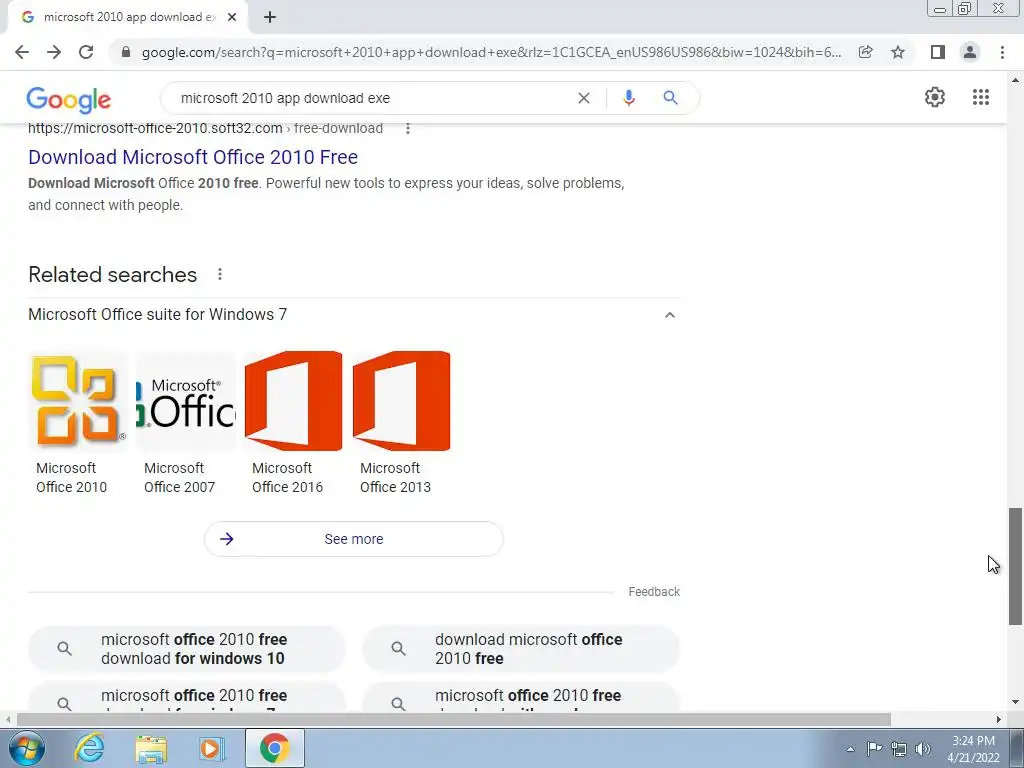Collapse Microsoft Office suite for Windows 7
Viewport: 1024px width, 768px height.
coord(669,315)
